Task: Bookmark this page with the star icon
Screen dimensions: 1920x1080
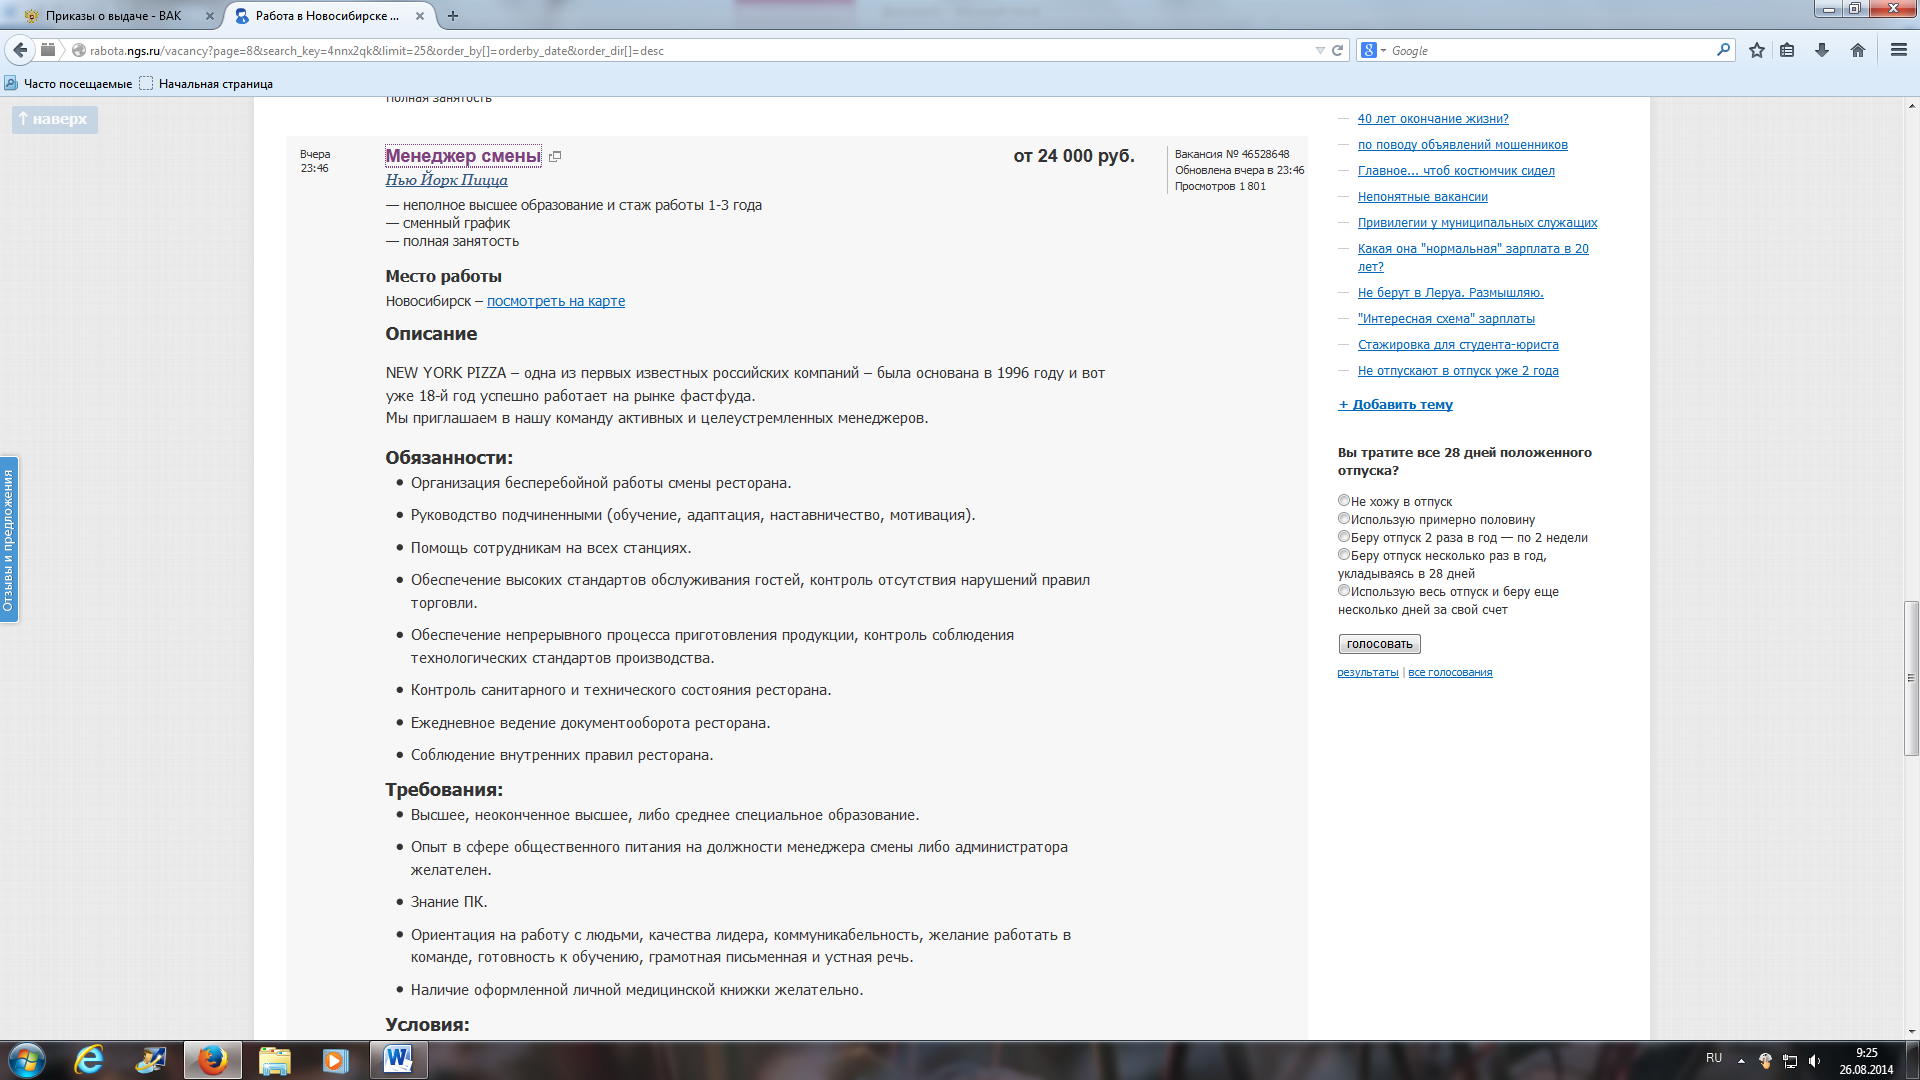Action: pyautogui.click(x=1757, y=50)
